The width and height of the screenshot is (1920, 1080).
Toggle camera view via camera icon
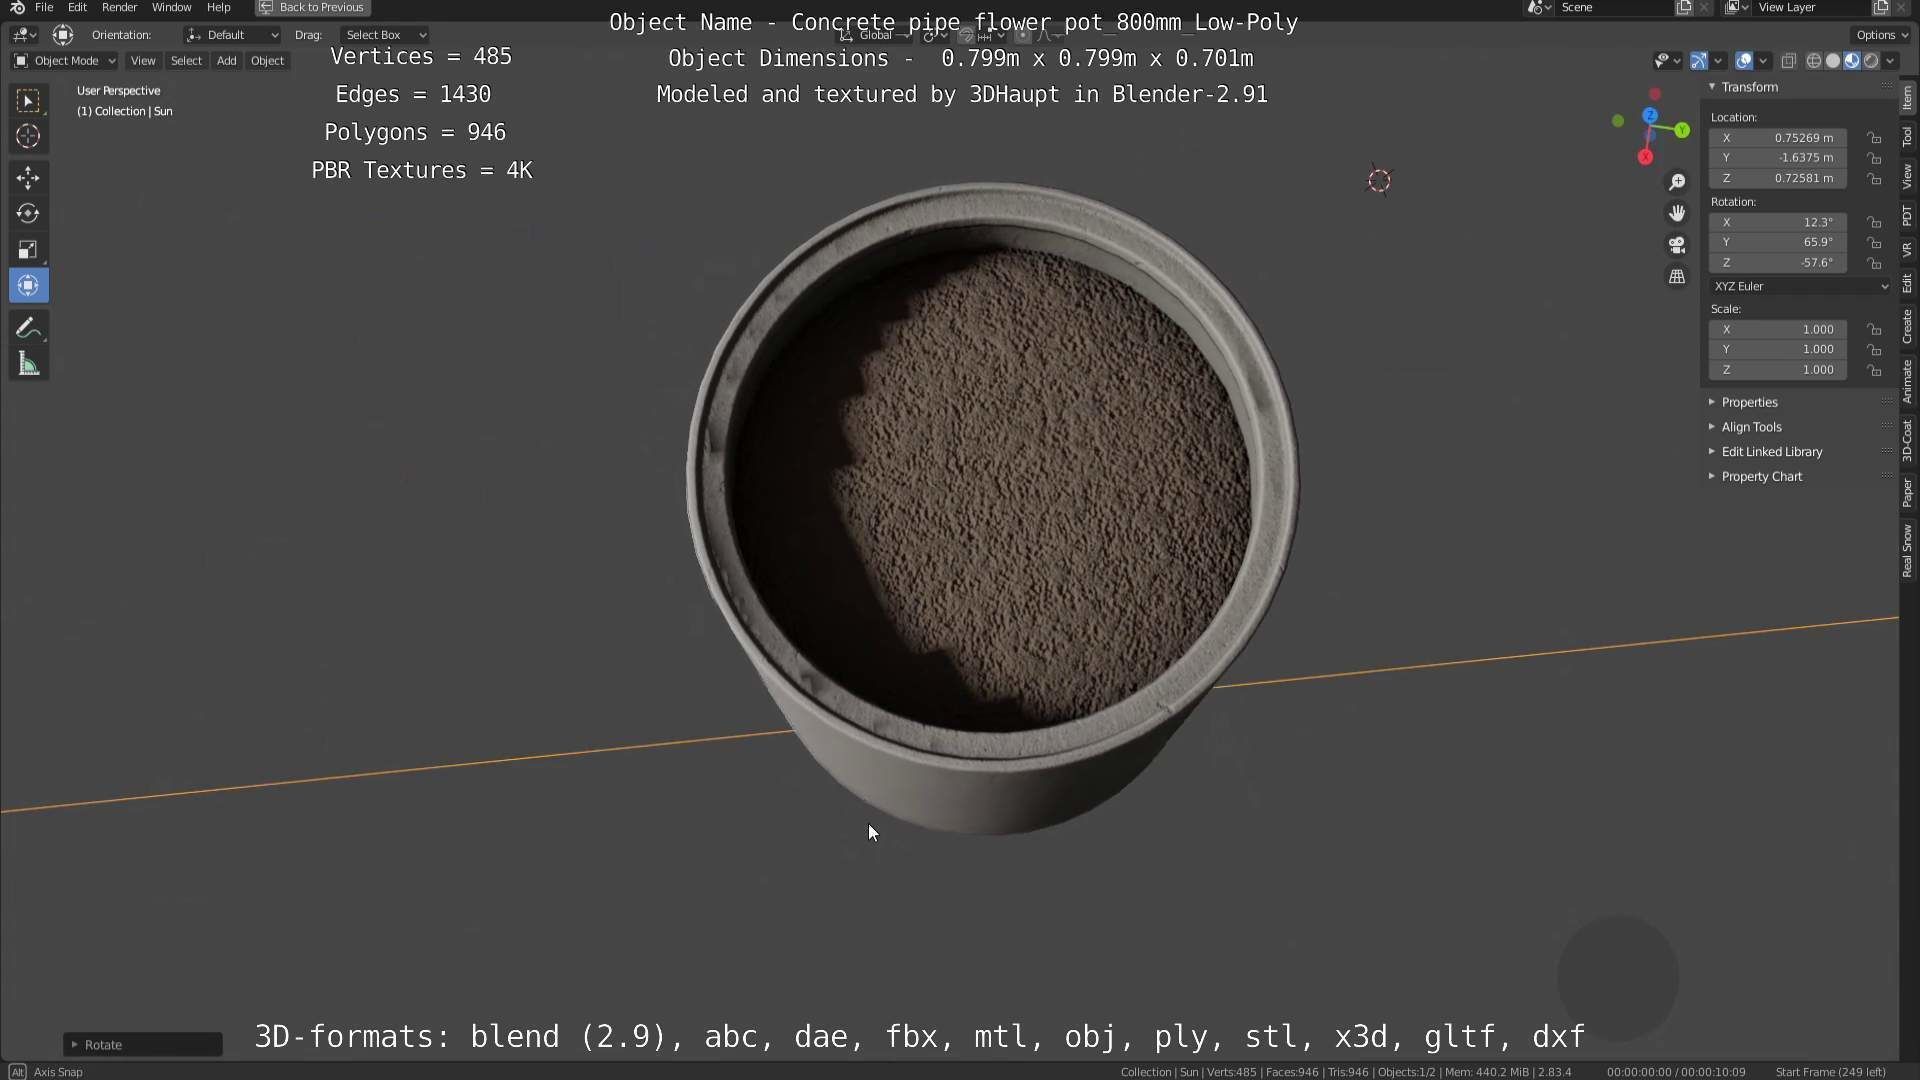point(1677,245)
